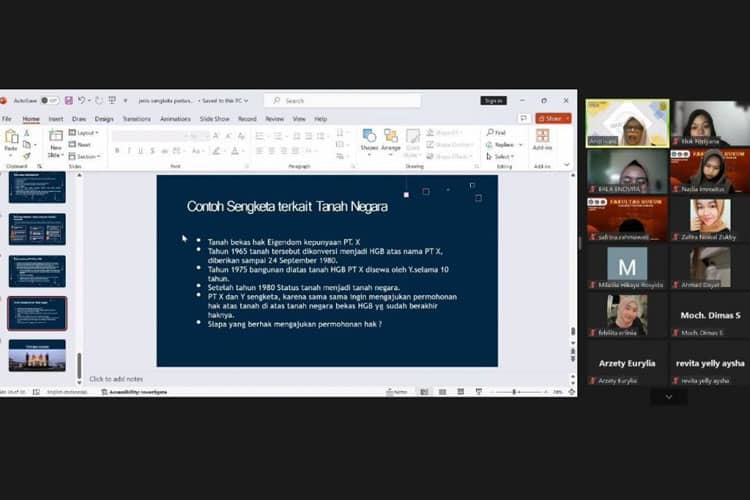Image resolution: width=750 pixels, height=500 pixels.
Task: Open the Arrange options
Action: coord(391,141)
